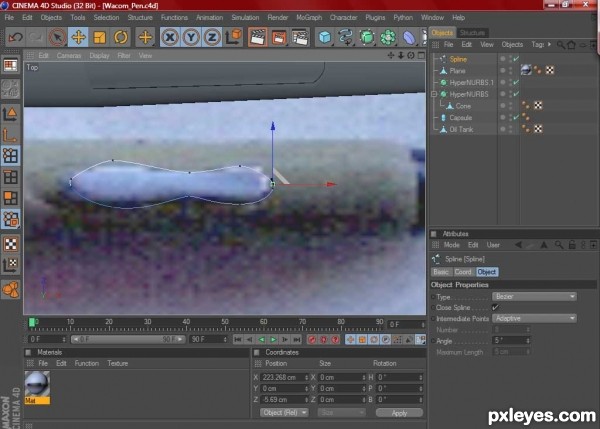
Task: Click the Undo arrow icon
Action: click(x=16, y=38)
